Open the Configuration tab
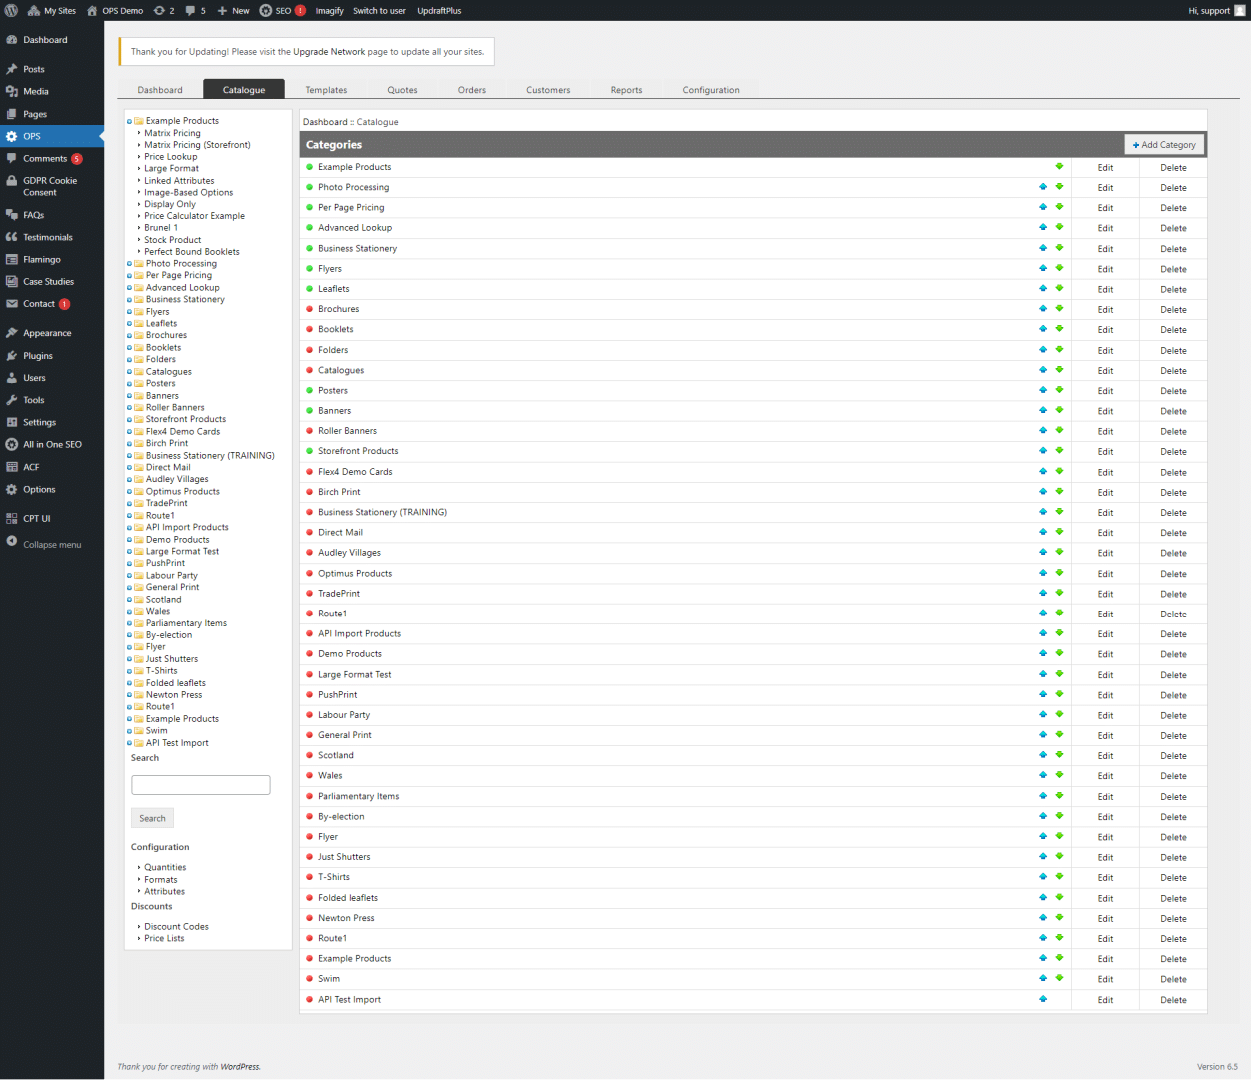 [711, 90]
